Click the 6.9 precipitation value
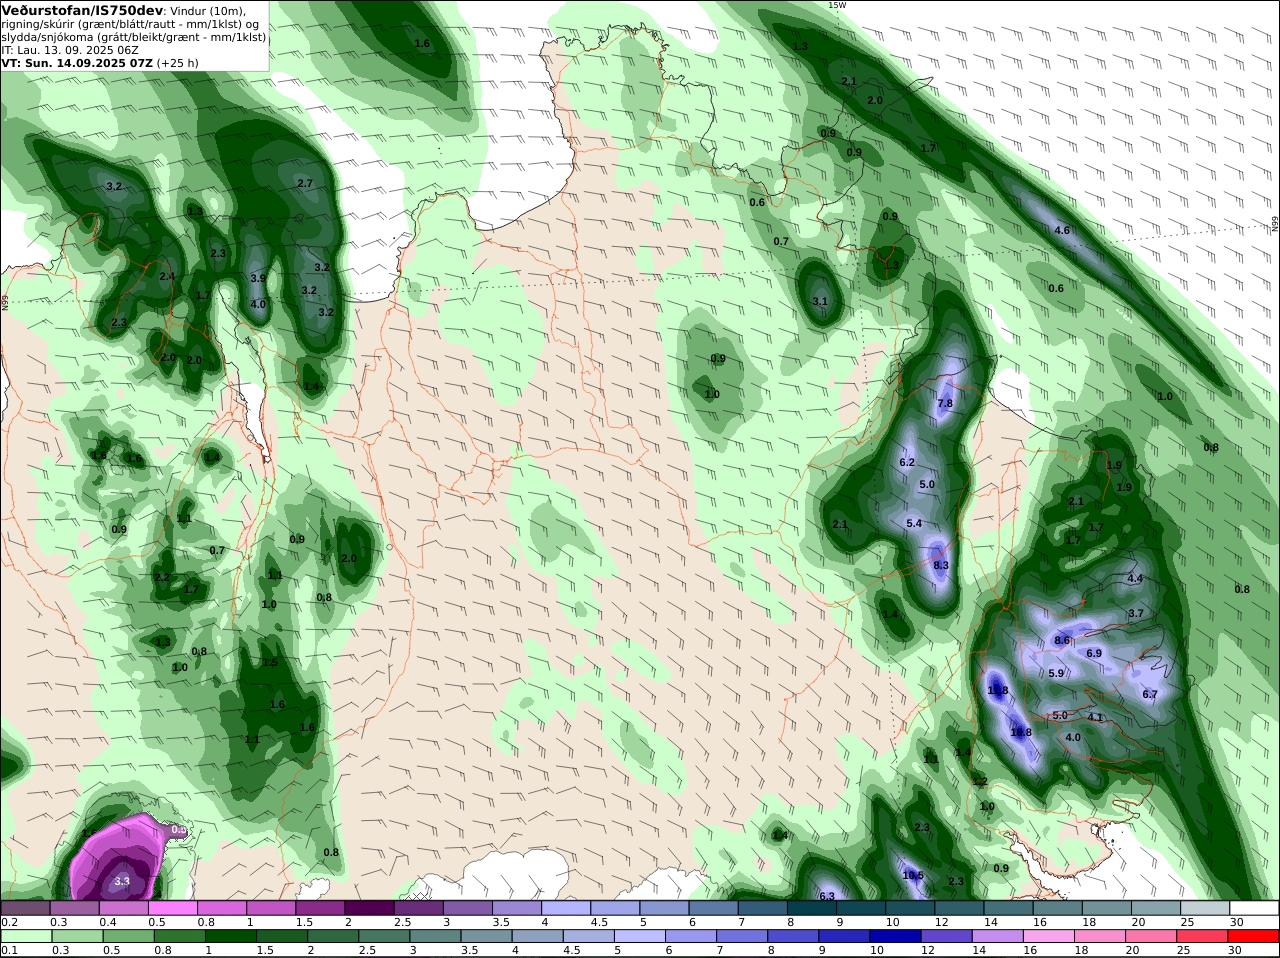Screen dimensions: 1280x958 [x=1094, y=653]
